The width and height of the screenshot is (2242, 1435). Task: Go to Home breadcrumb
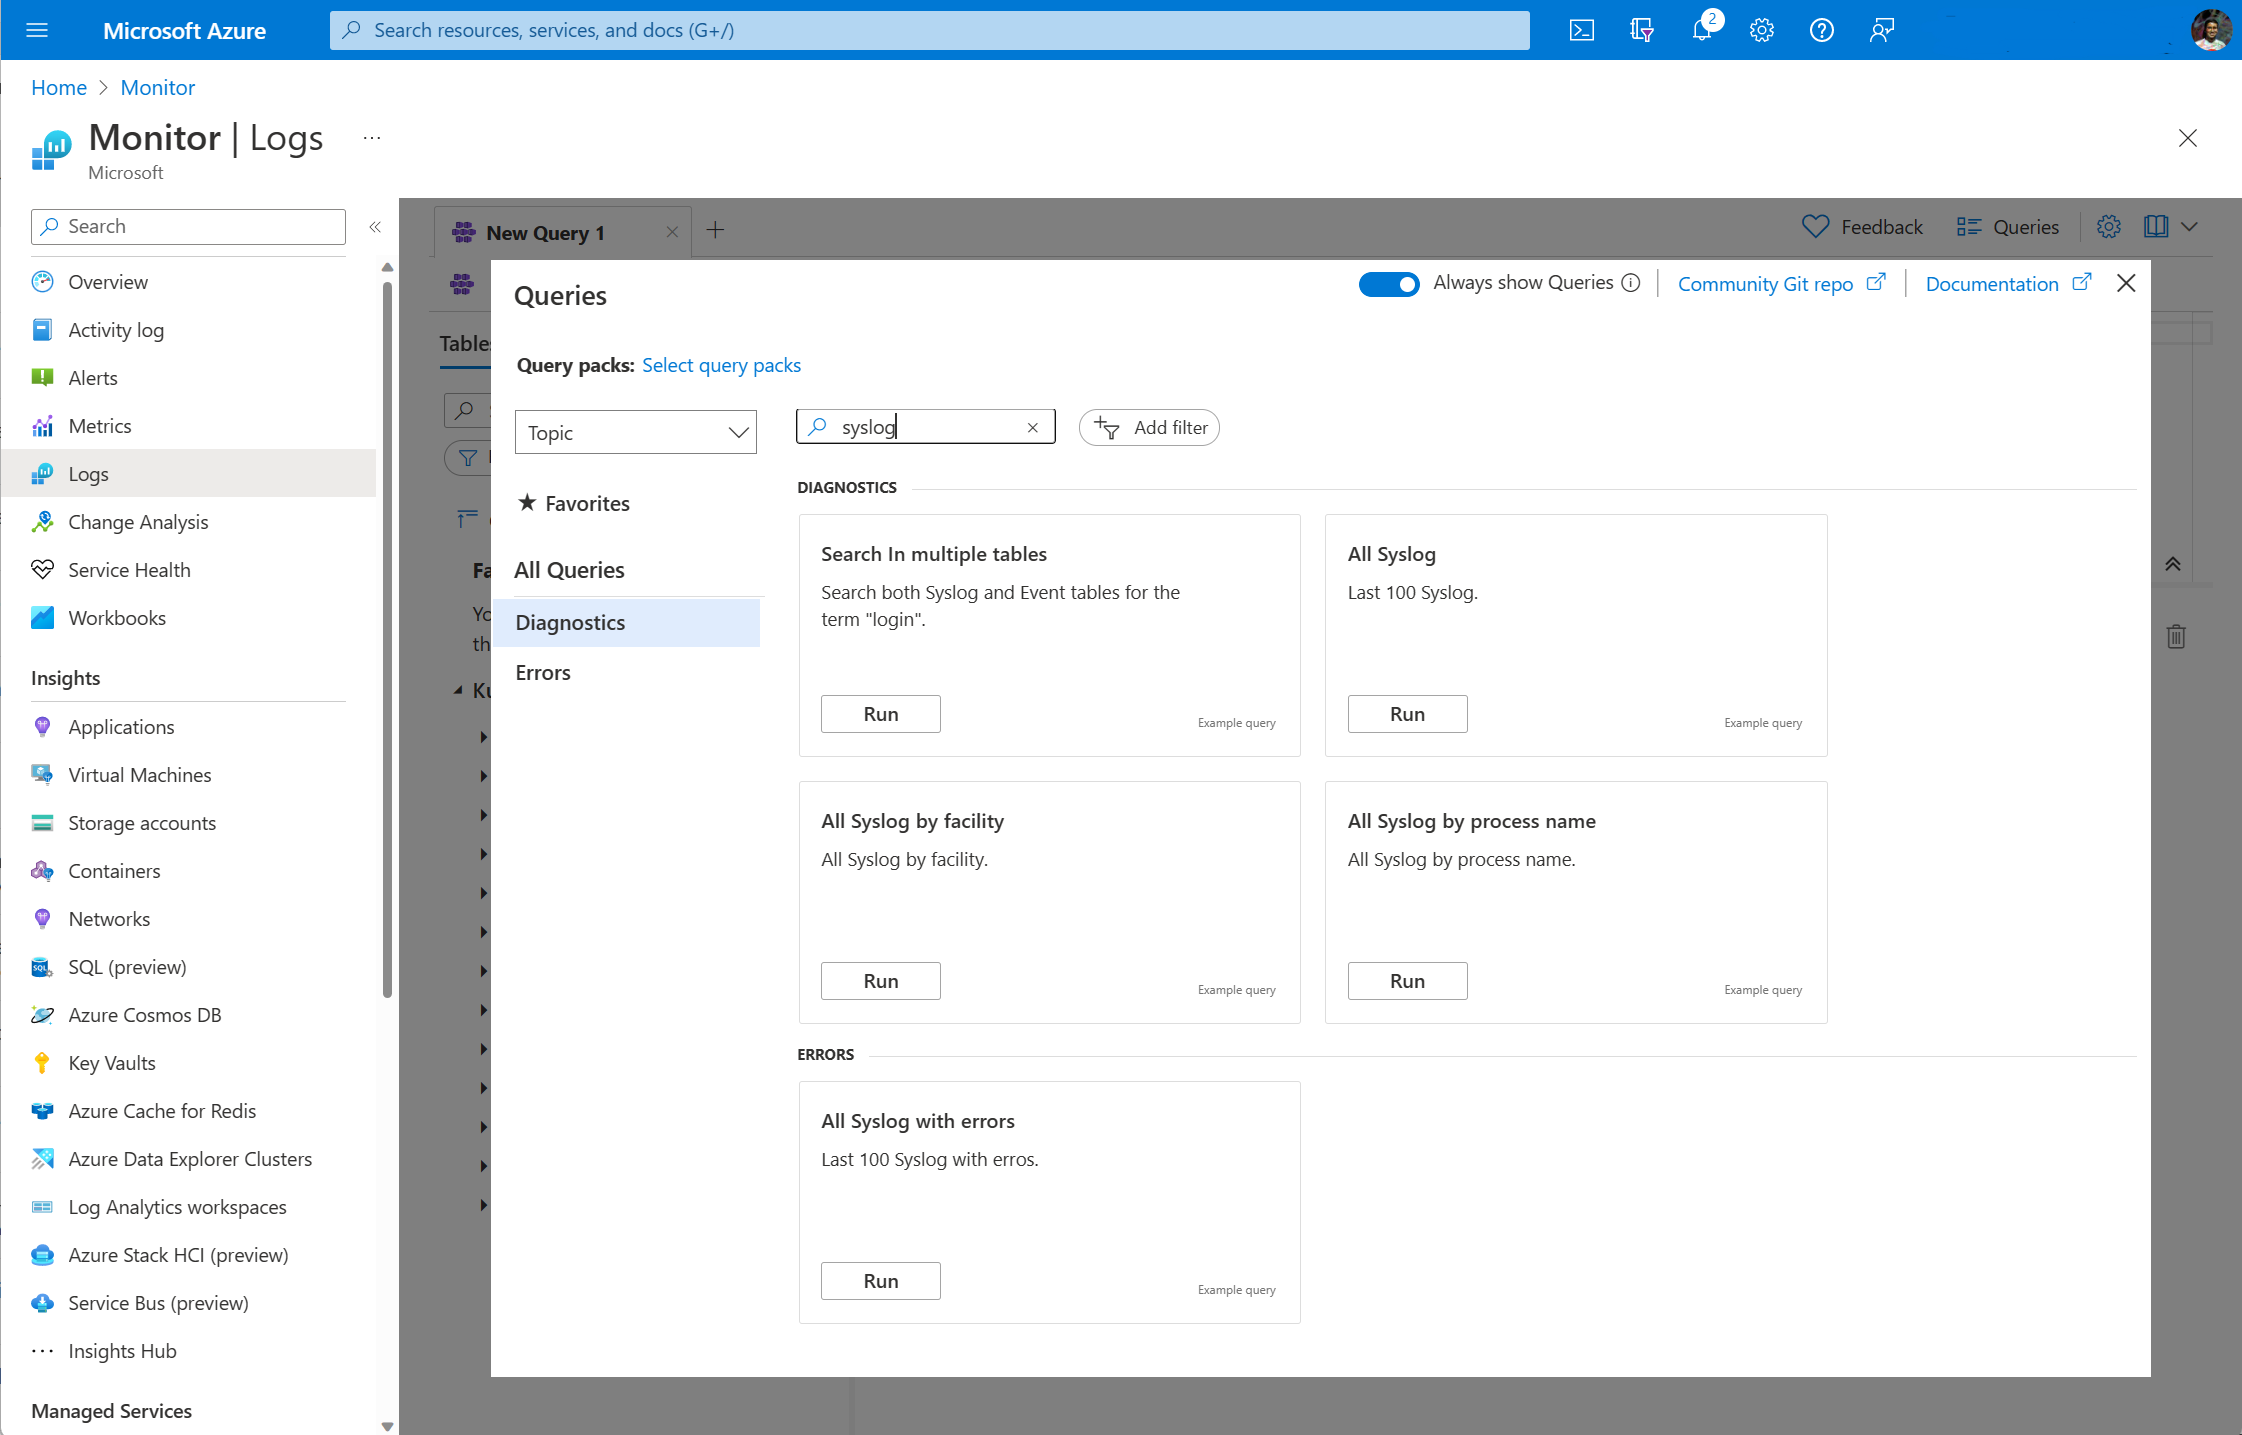(59, 87)
